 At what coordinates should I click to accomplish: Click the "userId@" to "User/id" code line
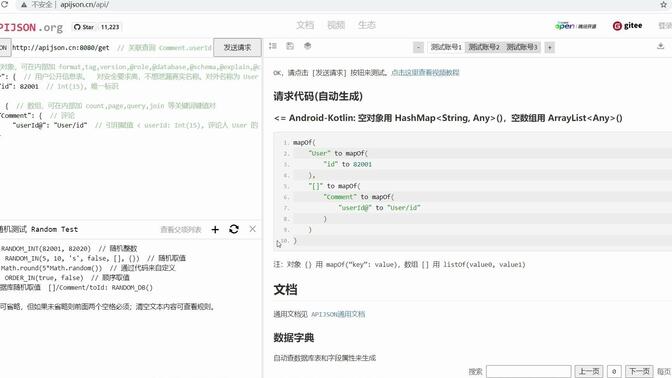click(x=379, y=207)
